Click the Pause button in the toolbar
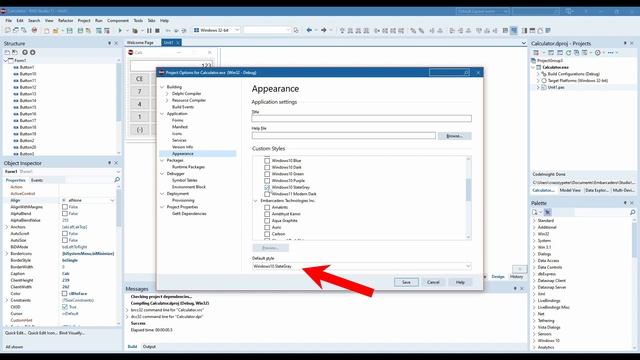This screenshot has width=640, height=360. tap(149, 30)
